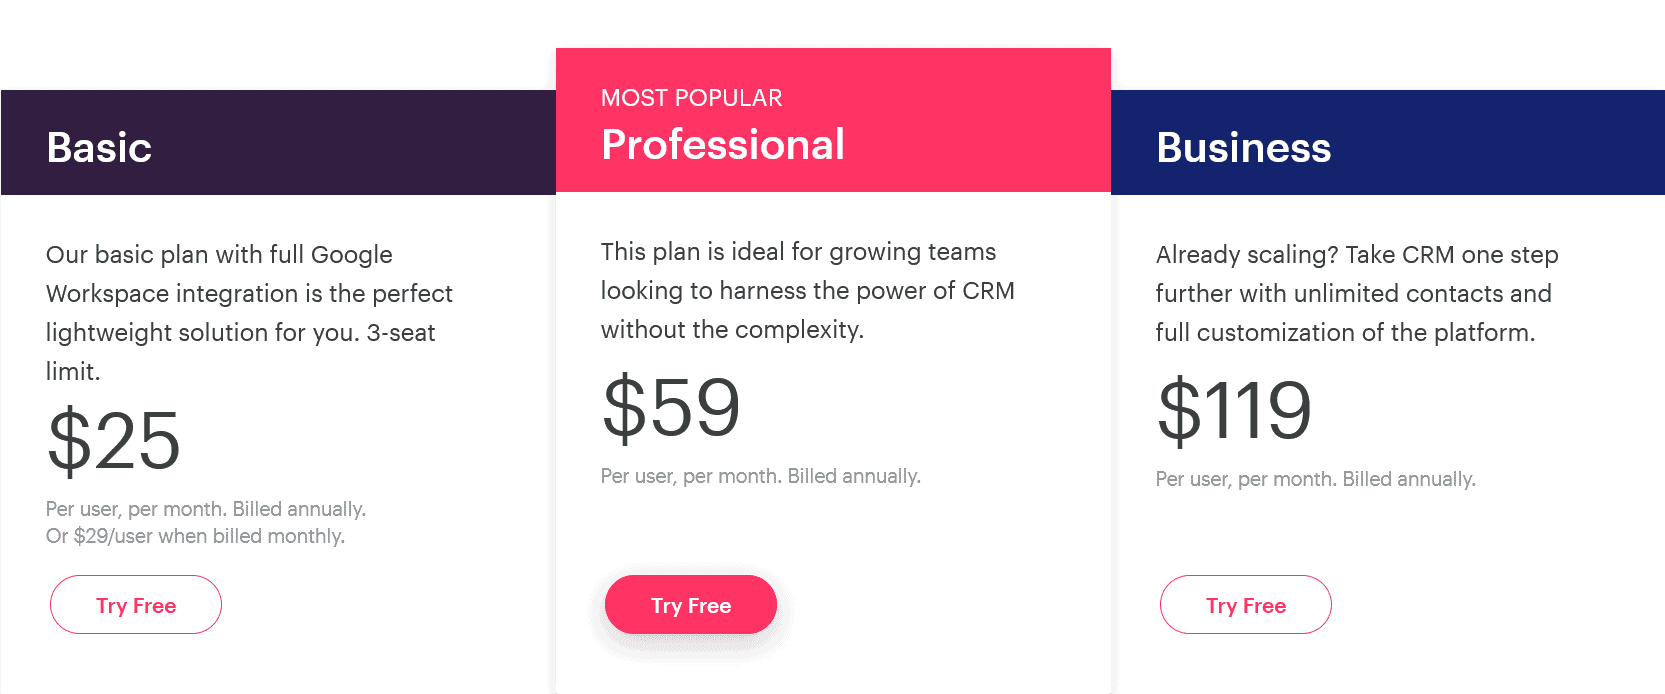Click the Professional plan description paragraph

tap(807, 290)
